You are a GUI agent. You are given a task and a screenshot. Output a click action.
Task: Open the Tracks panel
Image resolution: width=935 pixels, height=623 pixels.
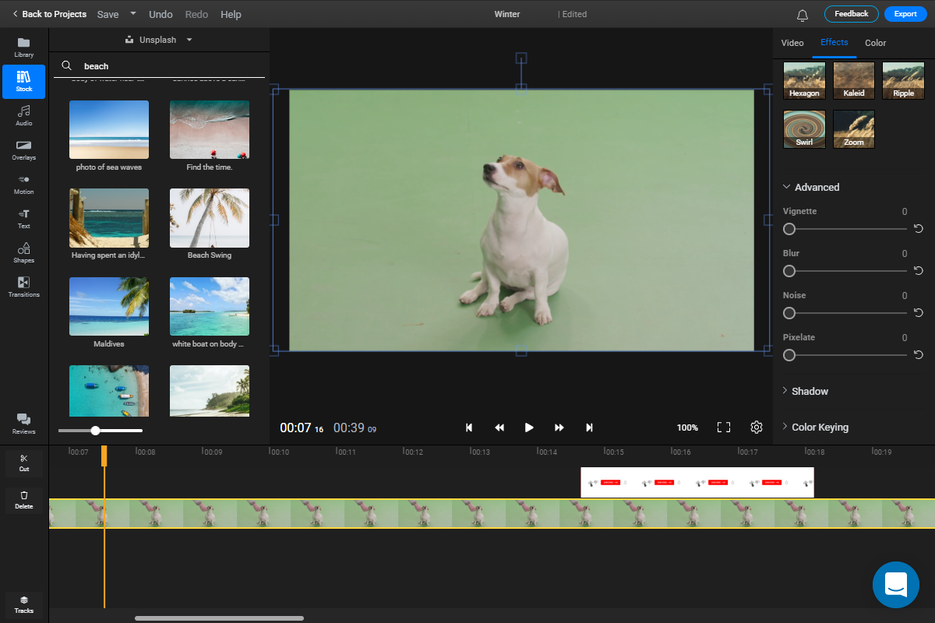coord(23,604)
